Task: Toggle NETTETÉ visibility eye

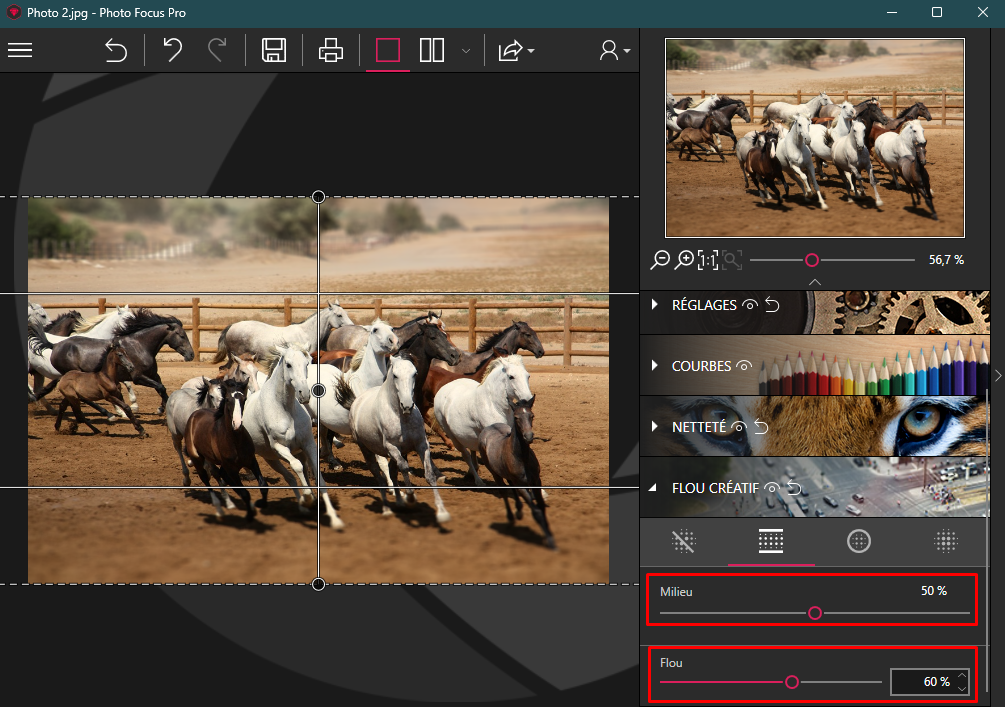Action: pyautogui.click(x=738, y=427)
